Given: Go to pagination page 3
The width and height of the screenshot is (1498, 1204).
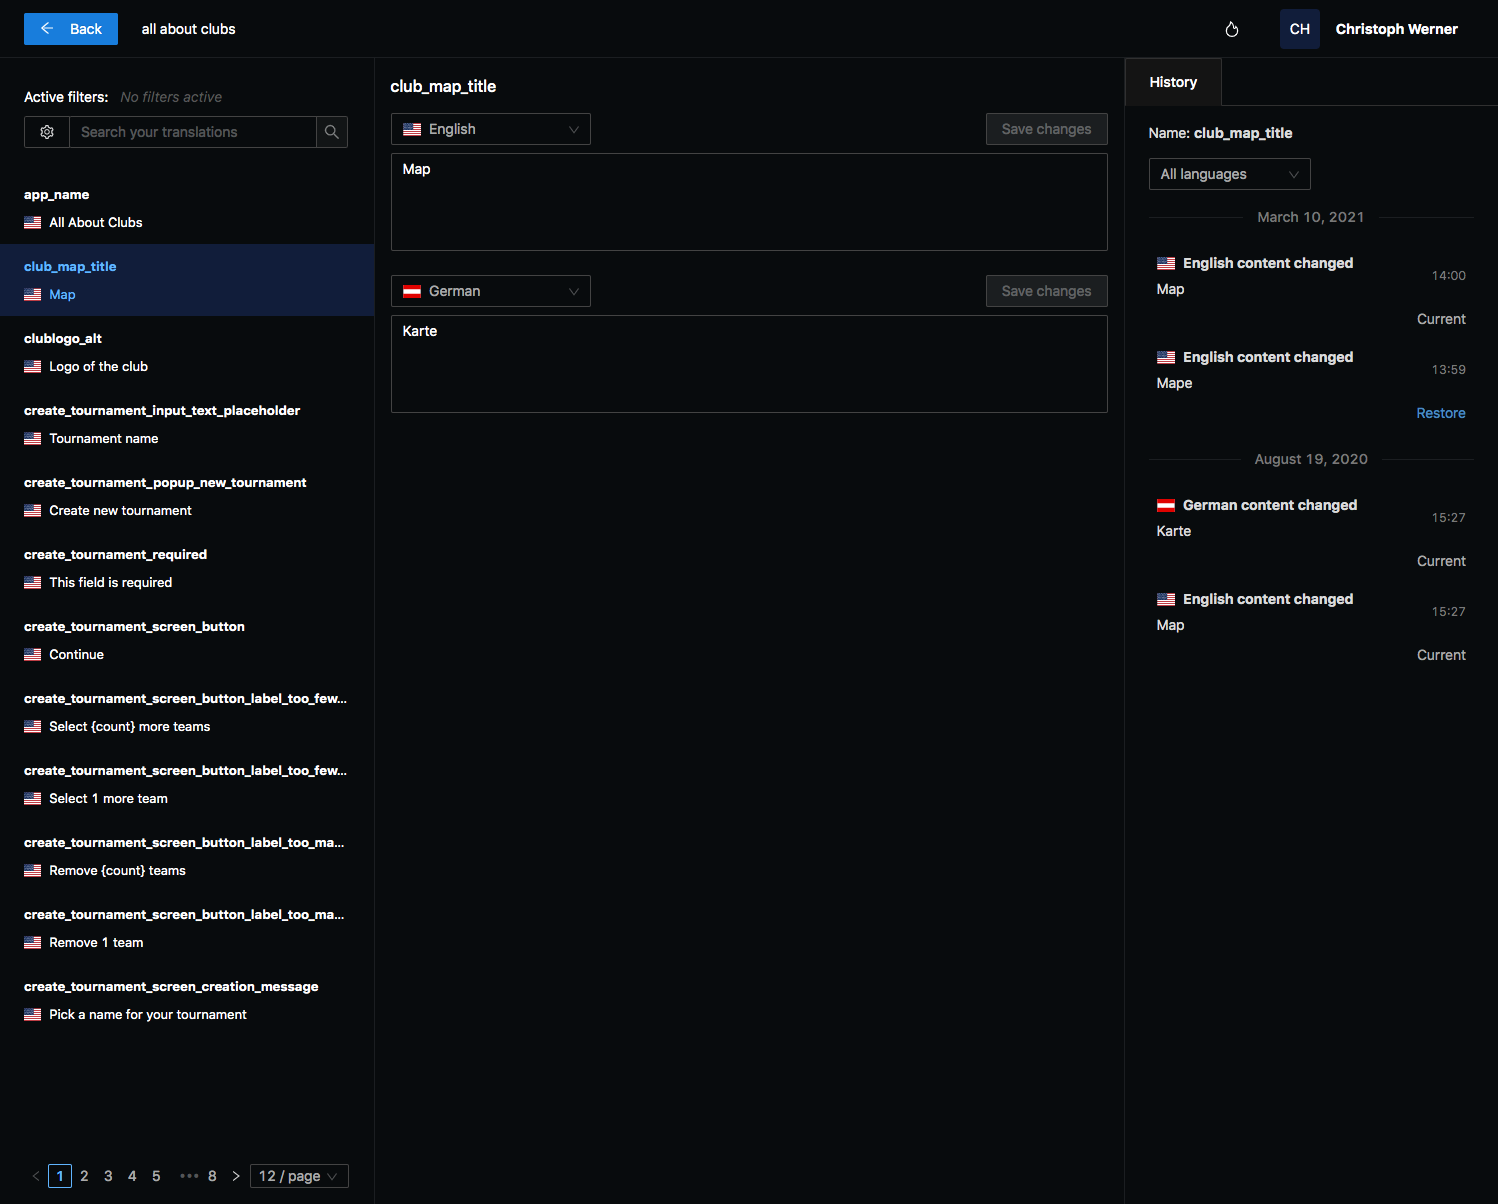Looking at the screenshot, I should coord(108,1176).
